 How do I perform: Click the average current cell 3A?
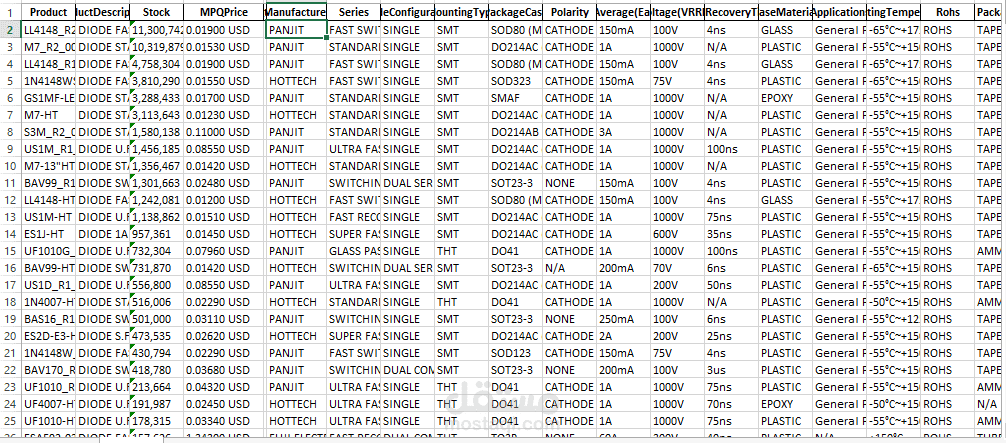click(623, 132)
